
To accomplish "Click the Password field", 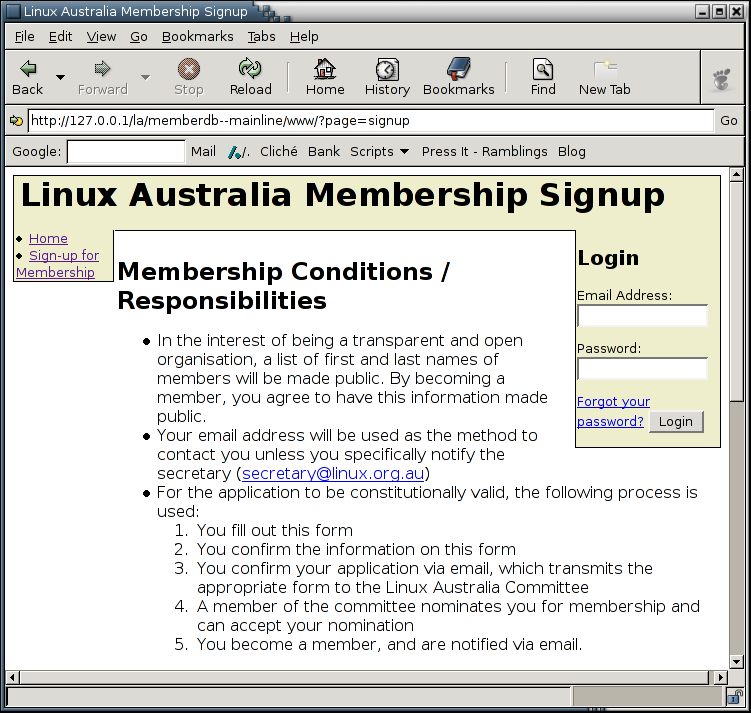I will coord(642,369).
